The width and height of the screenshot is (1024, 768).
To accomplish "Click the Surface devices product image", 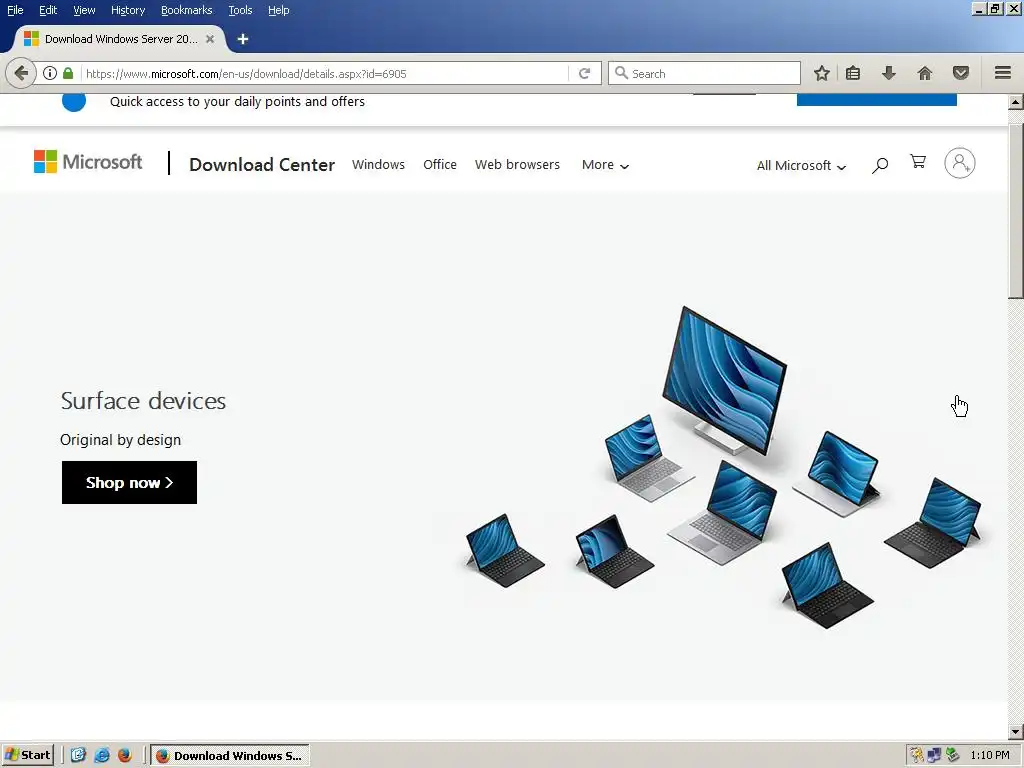I will click(724, 468).
